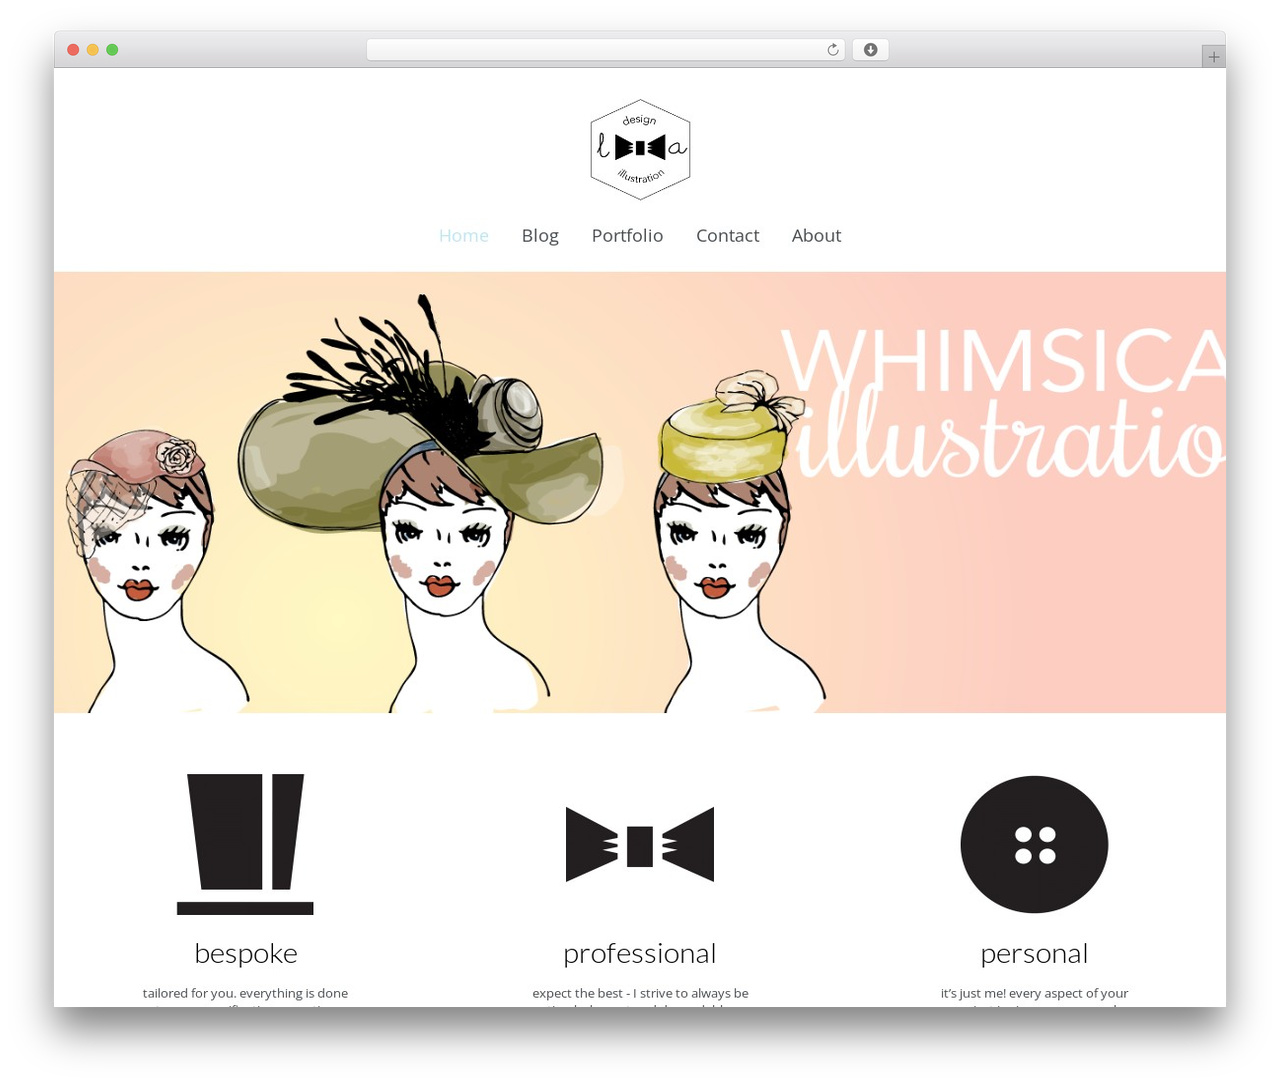Click the top hat bespoke icon
The height and width of the screenshot is (1084, 1280).
click(245, 844)
